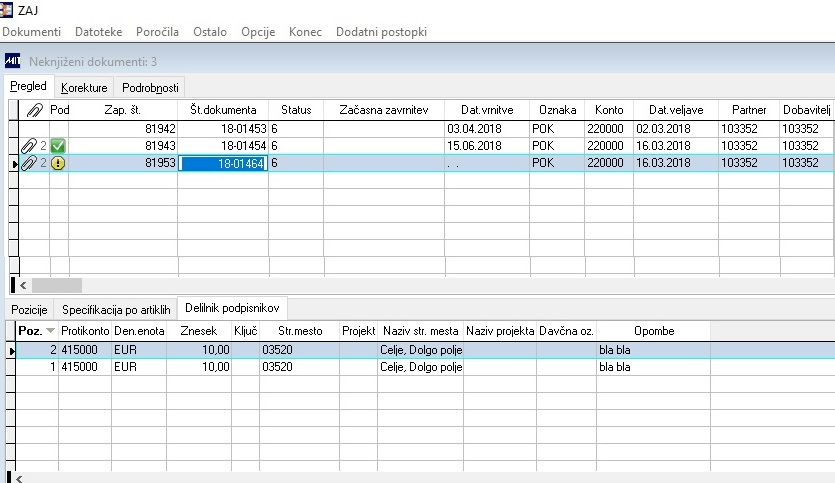Select document number cell 18-01453

click(223, 129)
